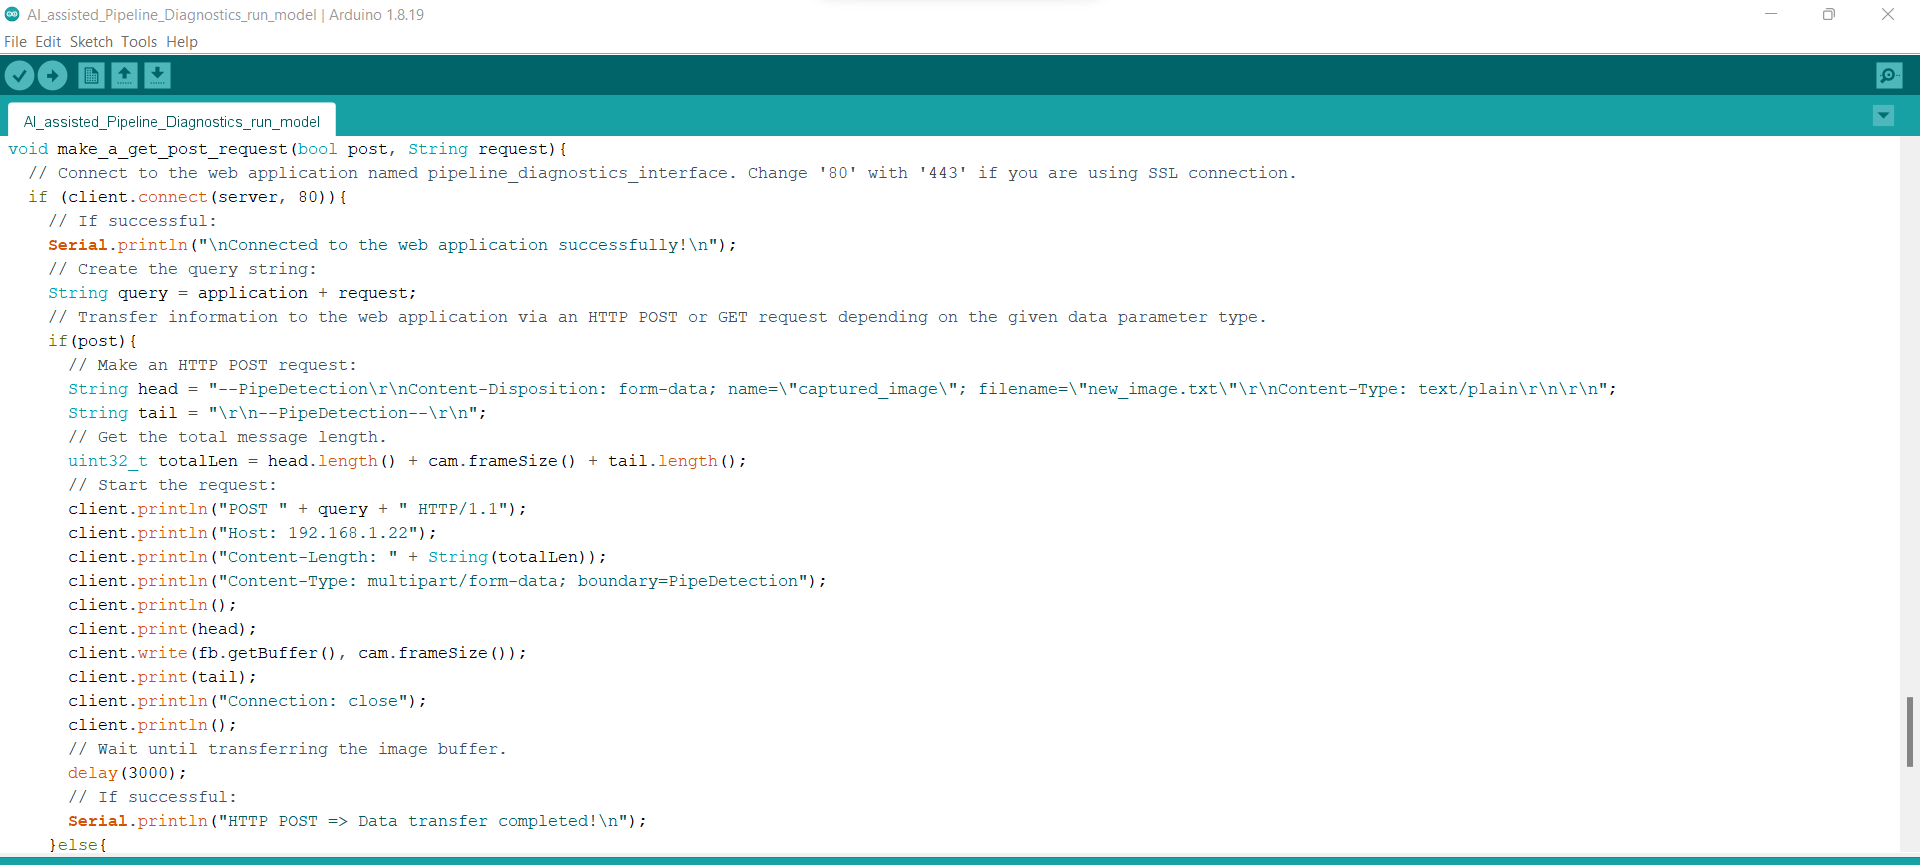Open the Serial Monitor icon
1920x865 pixels.
tap(1889, 75)
